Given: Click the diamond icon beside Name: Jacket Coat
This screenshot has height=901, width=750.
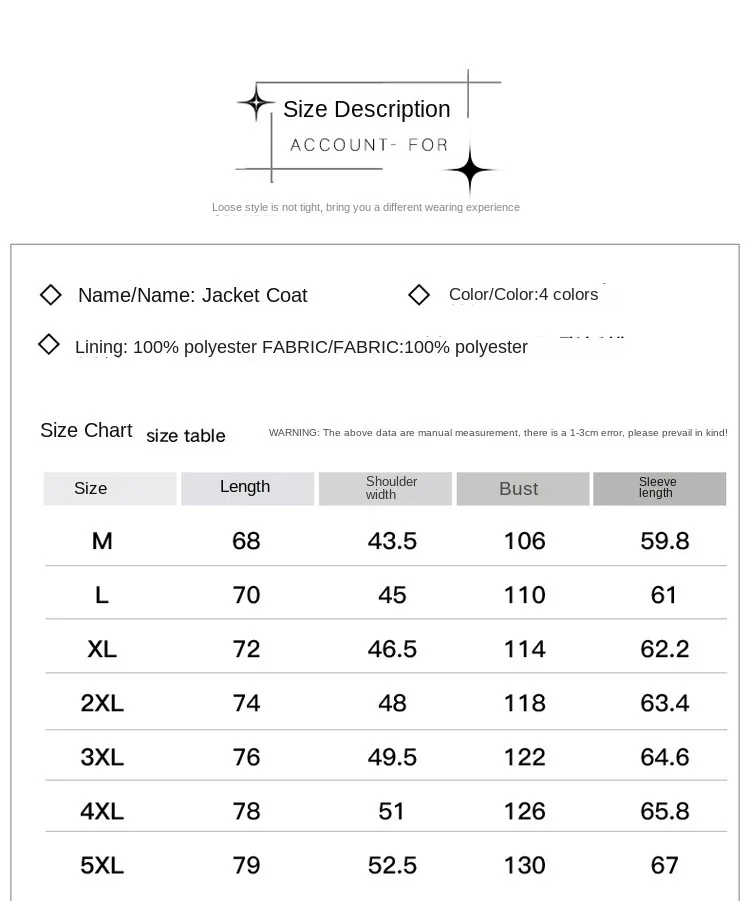Looking at the screenshot, I should [x=51, y=295].
